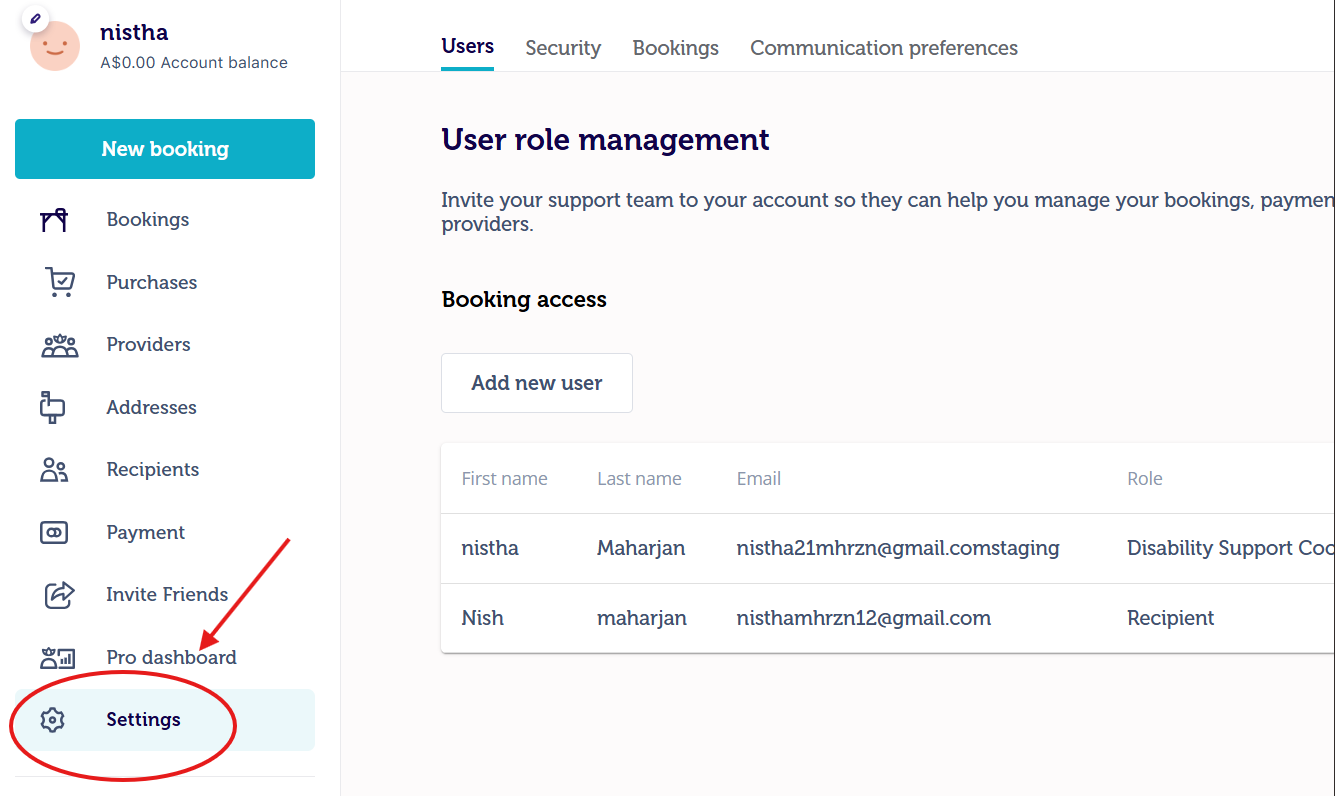Image resolution: width=1335 pixels, height=796 pixels.
Task: Click the Bookings tent icon in sidebar
Action: (54, 220)
